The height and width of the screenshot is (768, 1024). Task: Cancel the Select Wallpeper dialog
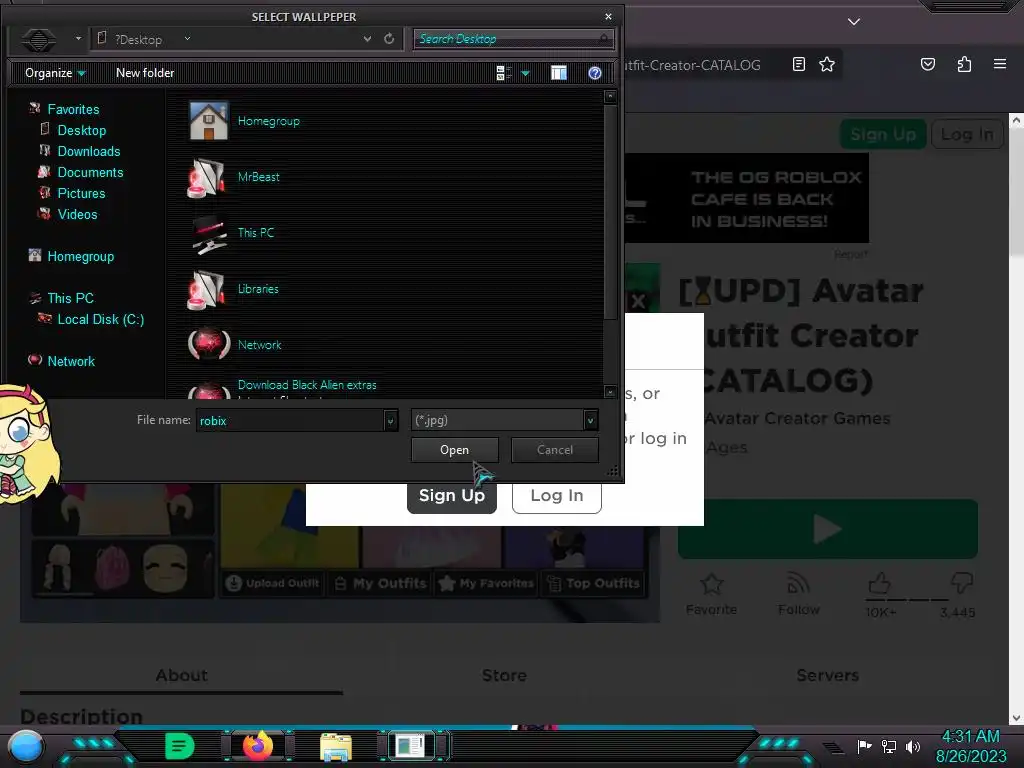554,450
